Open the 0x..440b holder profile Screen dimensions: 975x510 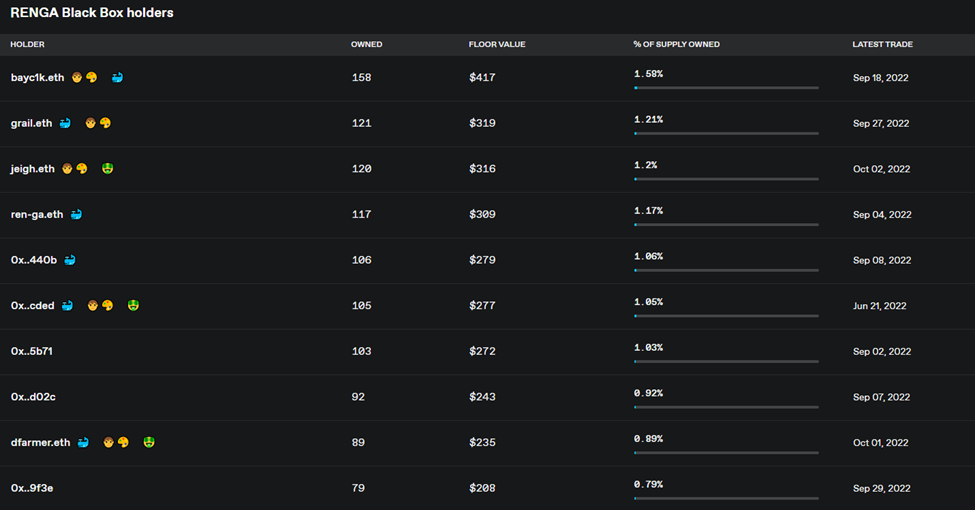(34, 260)
